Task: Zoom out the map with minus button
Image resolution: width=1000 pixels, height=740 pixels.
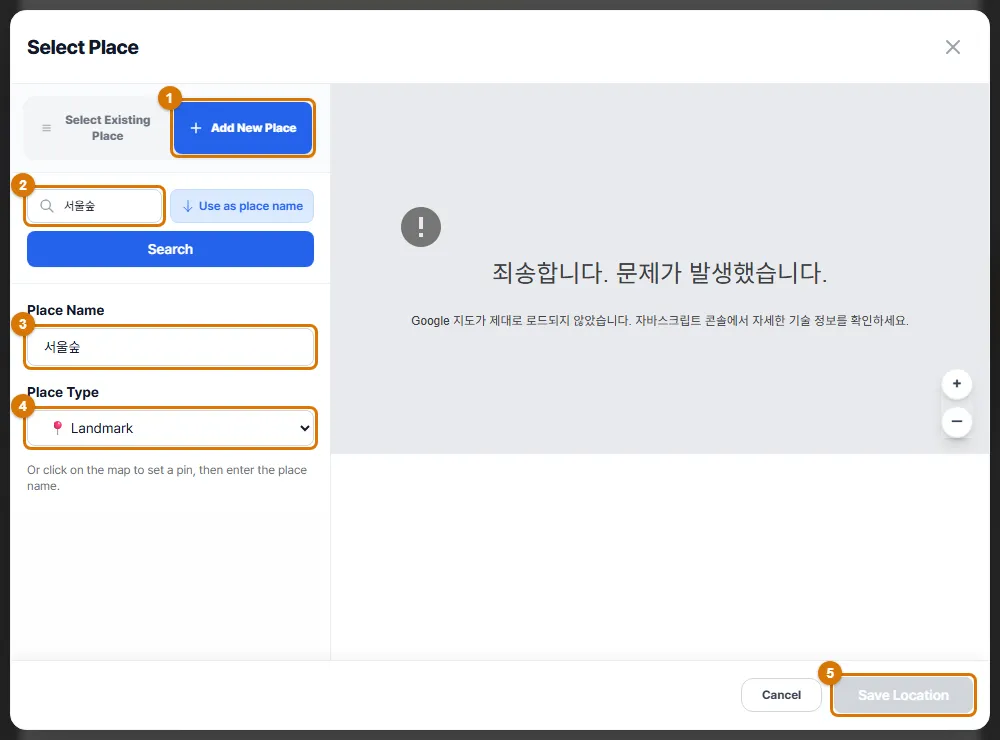Action: tap(957, 421)
